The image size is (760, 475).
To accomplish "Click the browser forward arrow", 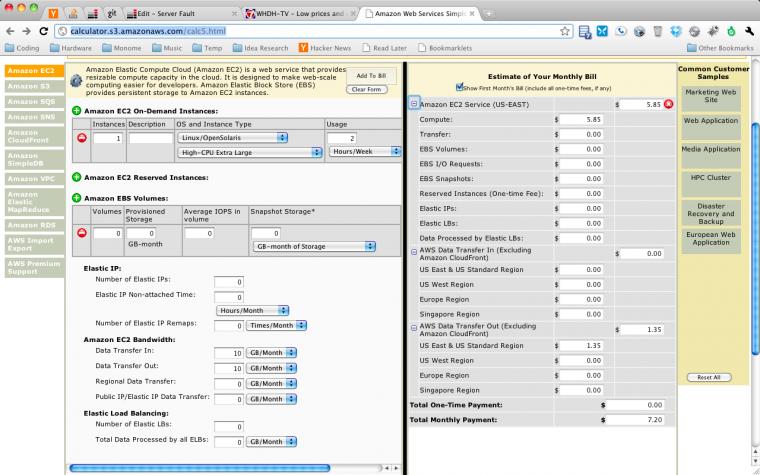I will [x=27, y=31].
